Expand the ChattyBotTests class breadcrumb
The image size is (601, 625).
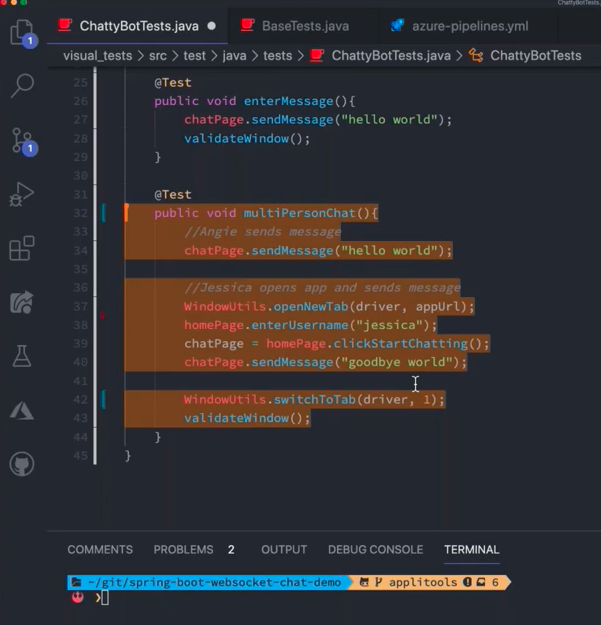[x=535, y=55]
